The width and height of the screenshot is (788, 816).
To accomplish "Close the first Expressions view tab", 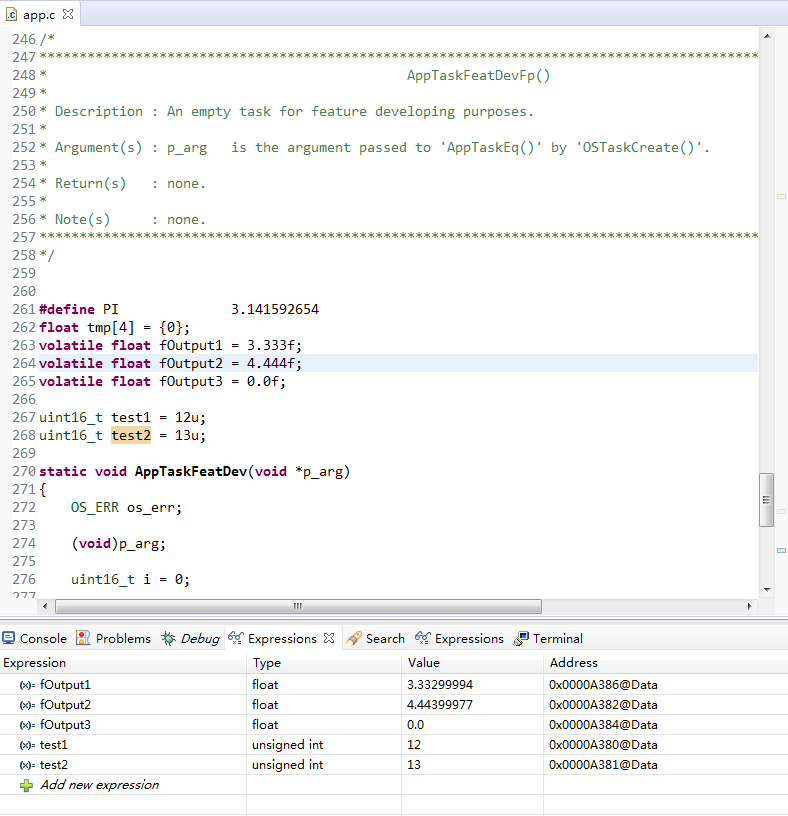I will (329, 639).
